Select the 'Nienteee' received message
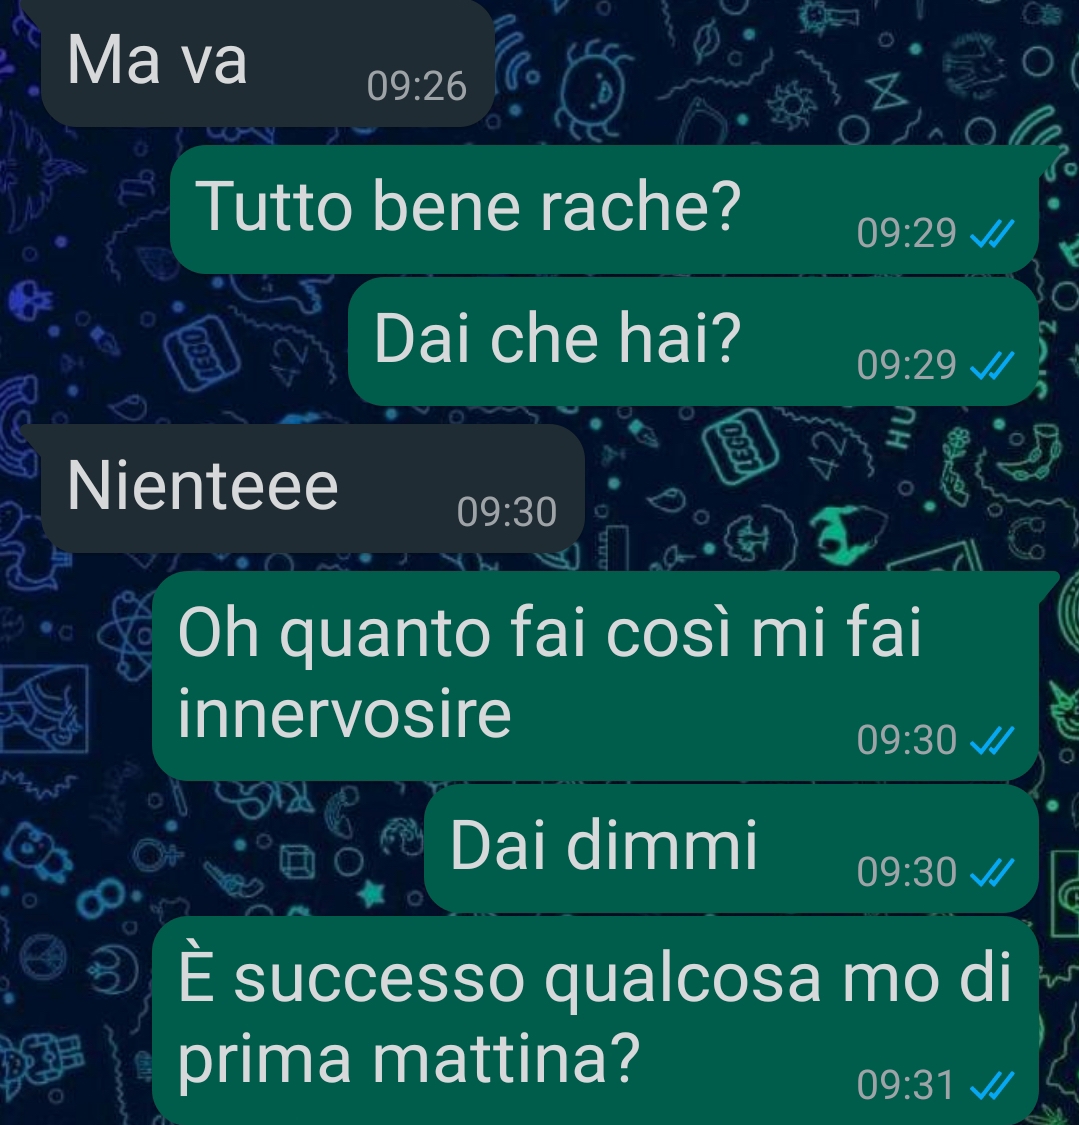1079x1125 pixels. [x=313, y=488]
